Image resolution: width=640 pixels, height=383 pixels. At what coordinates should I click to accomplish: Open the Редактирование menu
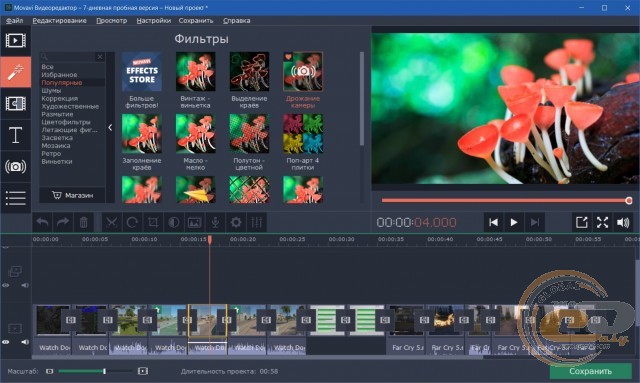coord(60,20)
